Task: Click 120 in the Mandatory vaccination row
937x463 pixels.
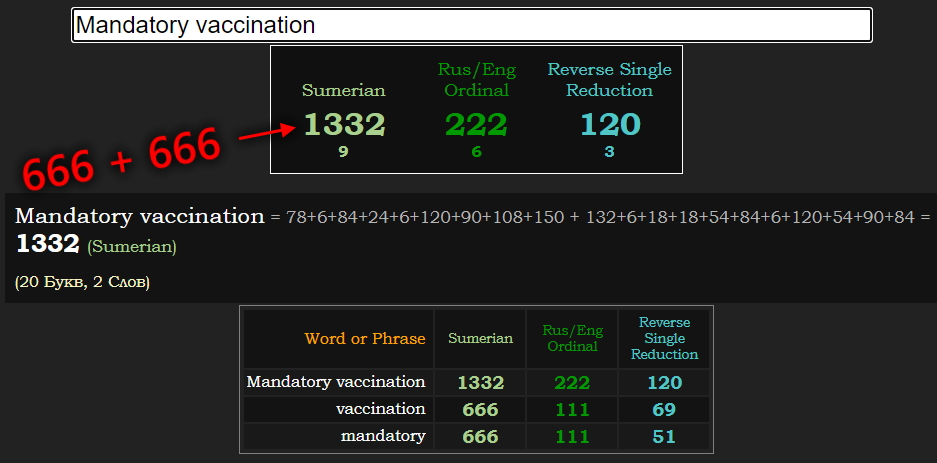Action: 665,382
